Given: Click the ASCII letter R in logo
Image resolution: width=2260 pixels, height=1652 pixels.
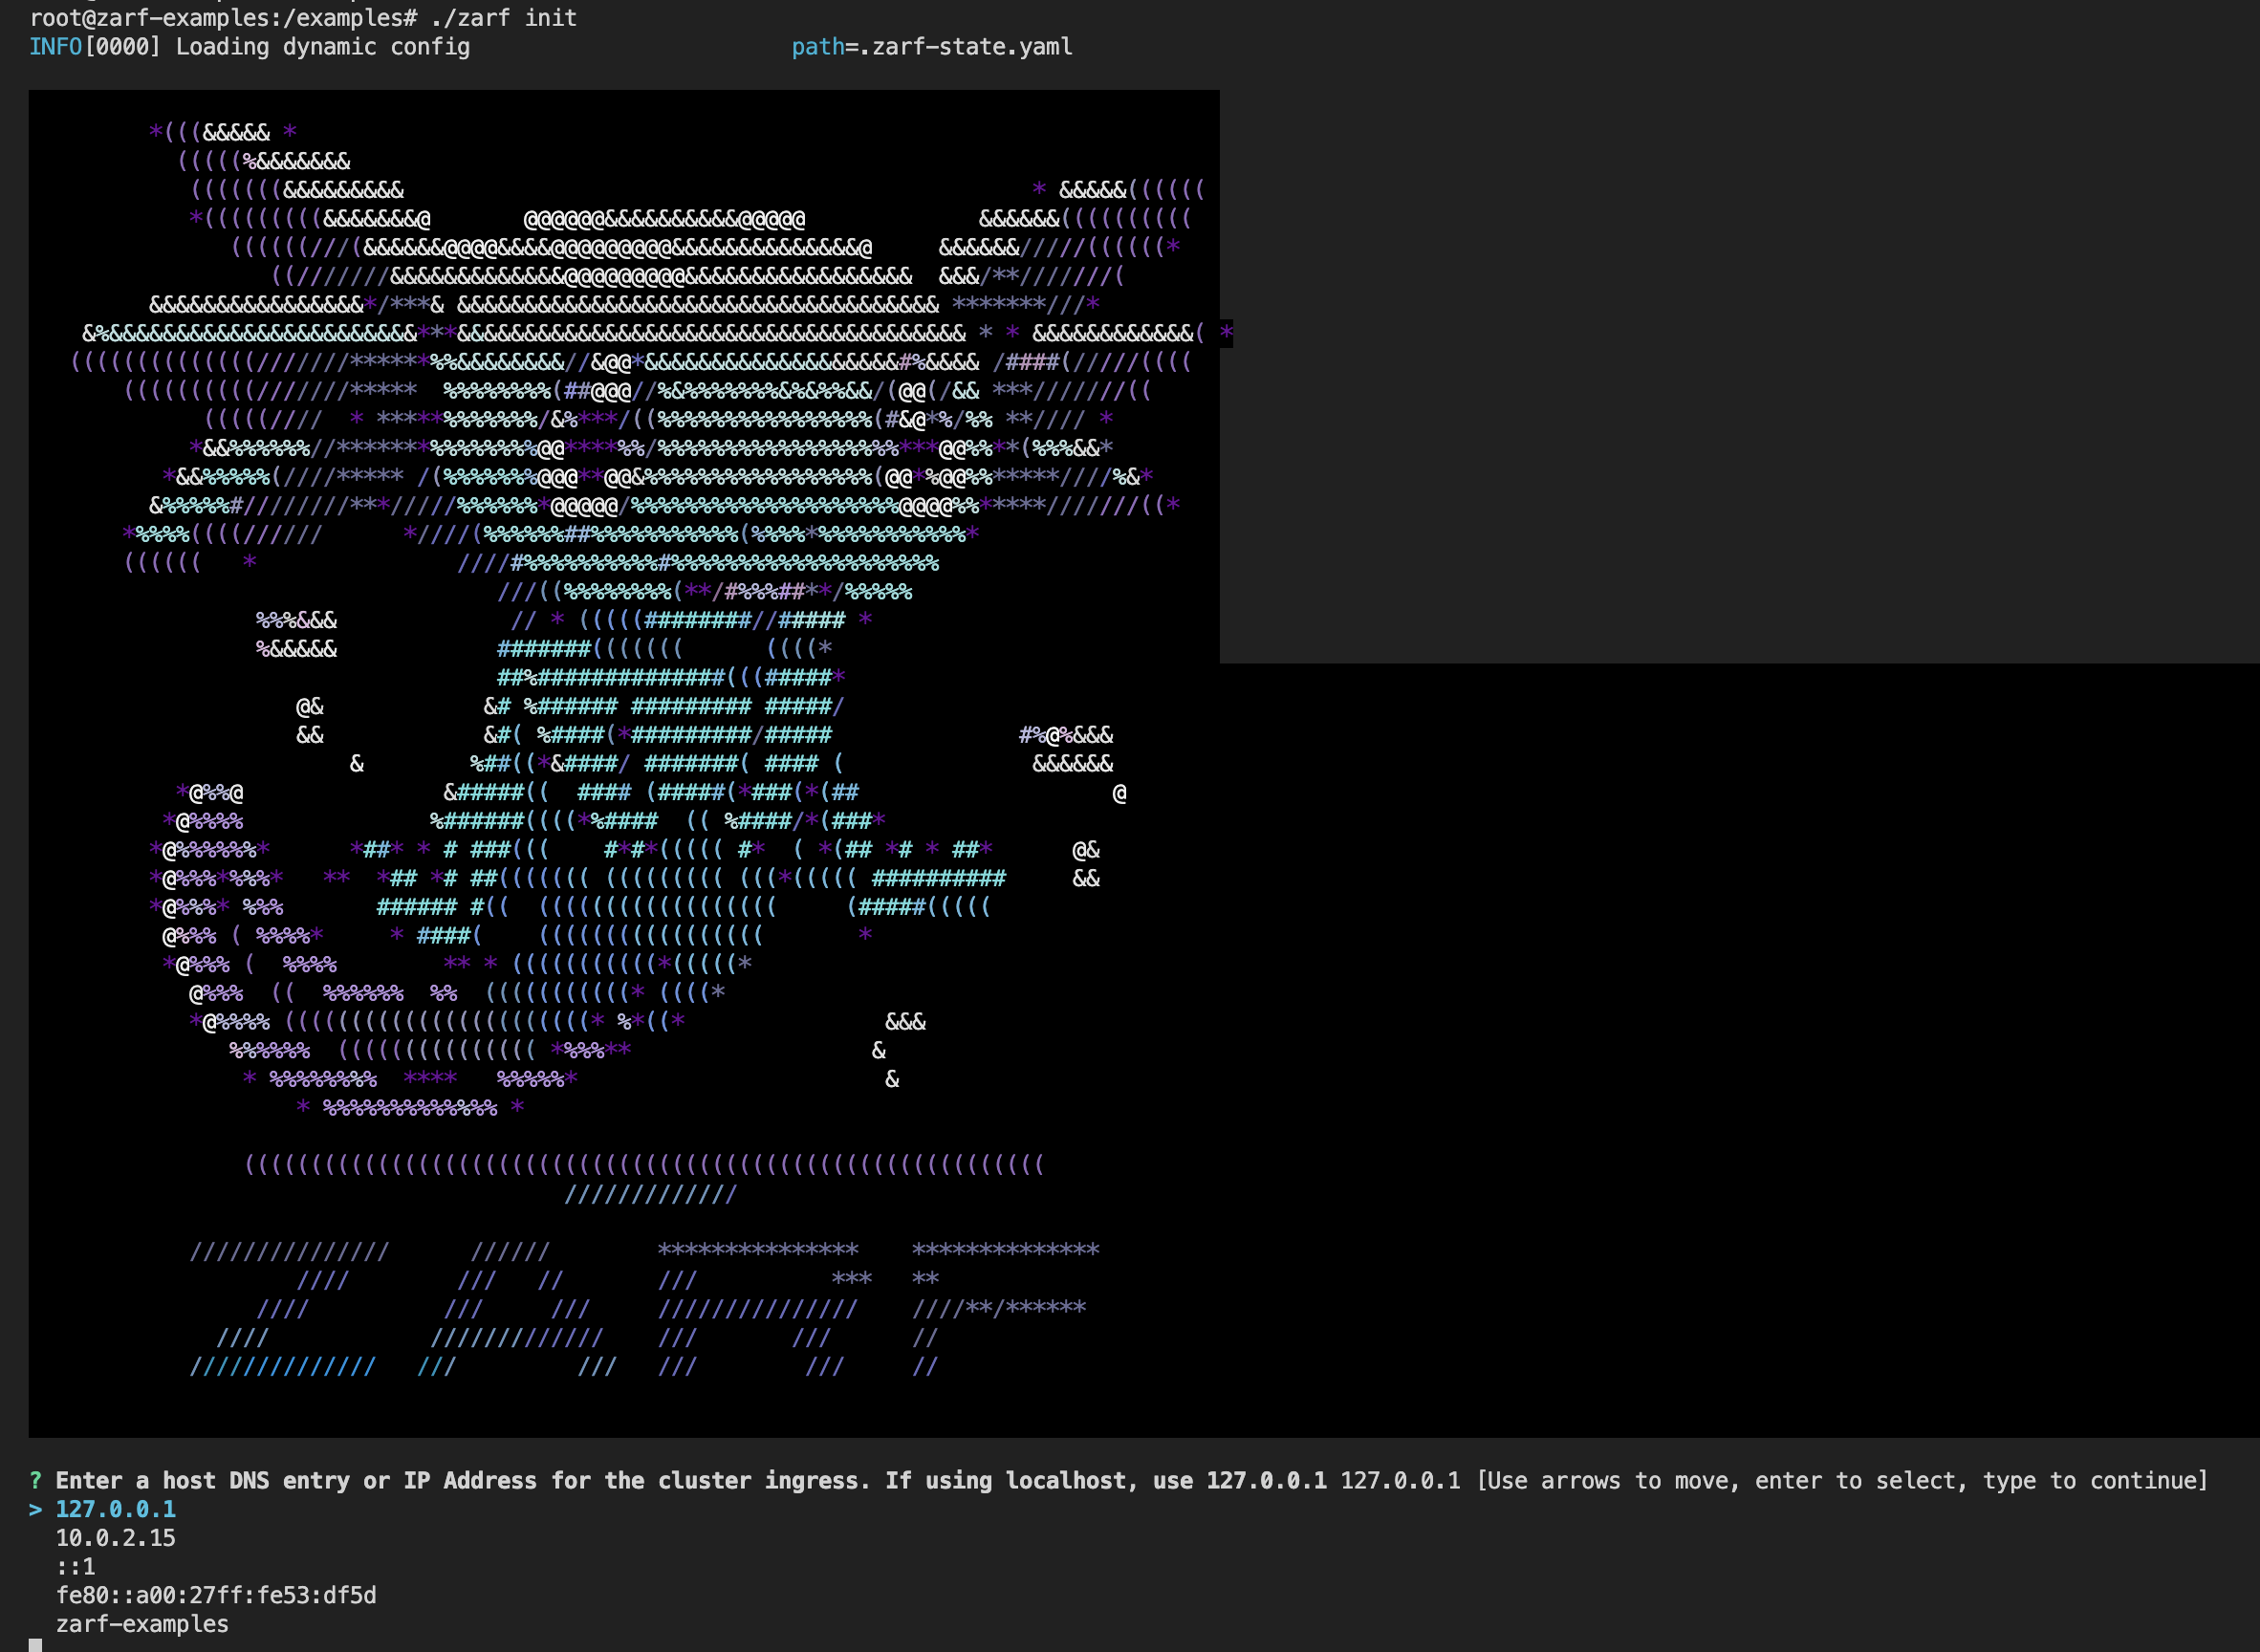Looking at the screenshot, I should [x=760, y=1308].
